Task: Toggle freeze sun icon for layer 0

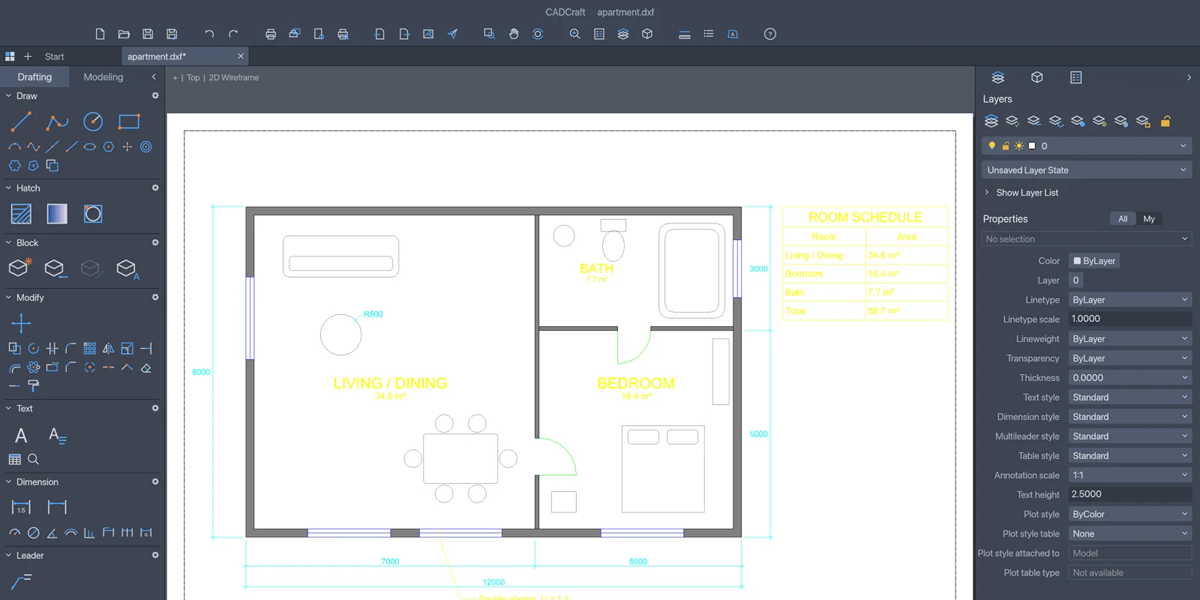Action: pyautogui.click(x=1018, y=146)
